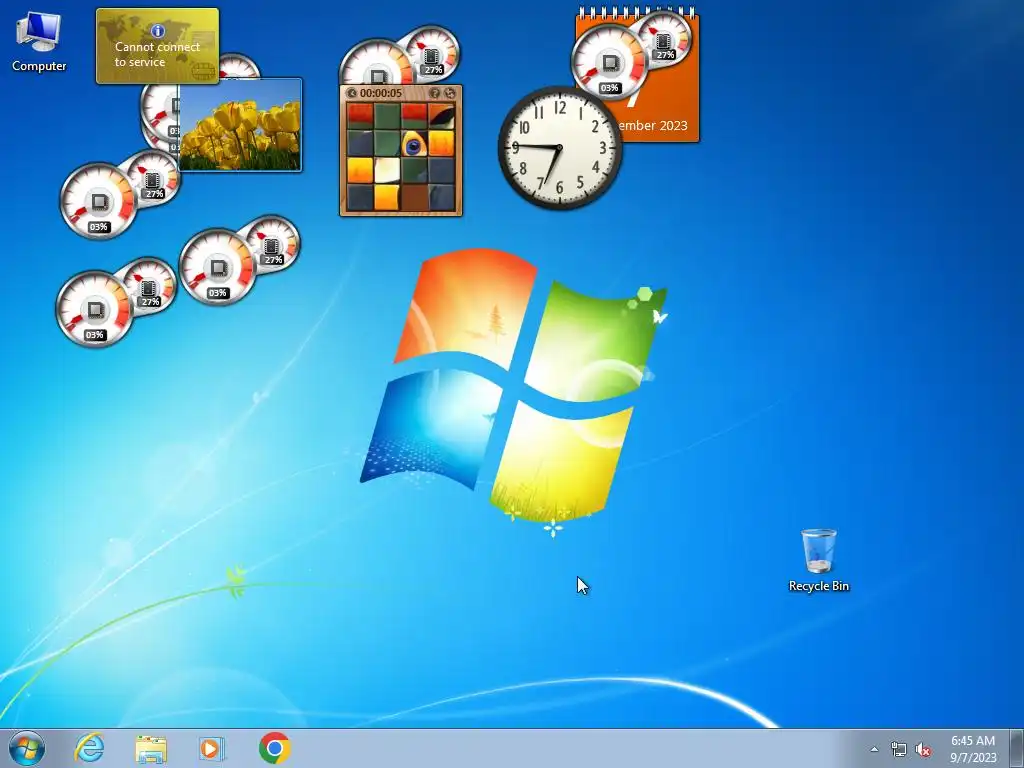This screenshot has width=1024, height=768.
Task: Show the puzzle solution picture icon
Action: tap(434, 93)
